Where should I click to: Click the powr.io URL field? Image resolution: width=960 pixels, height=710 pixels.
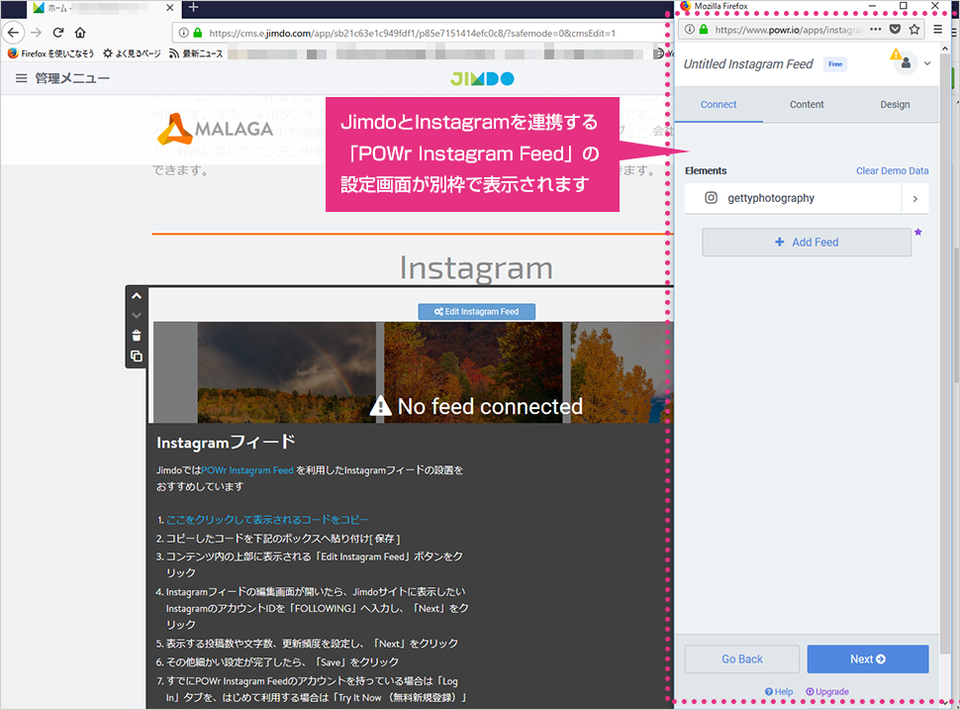coord(789,29)
